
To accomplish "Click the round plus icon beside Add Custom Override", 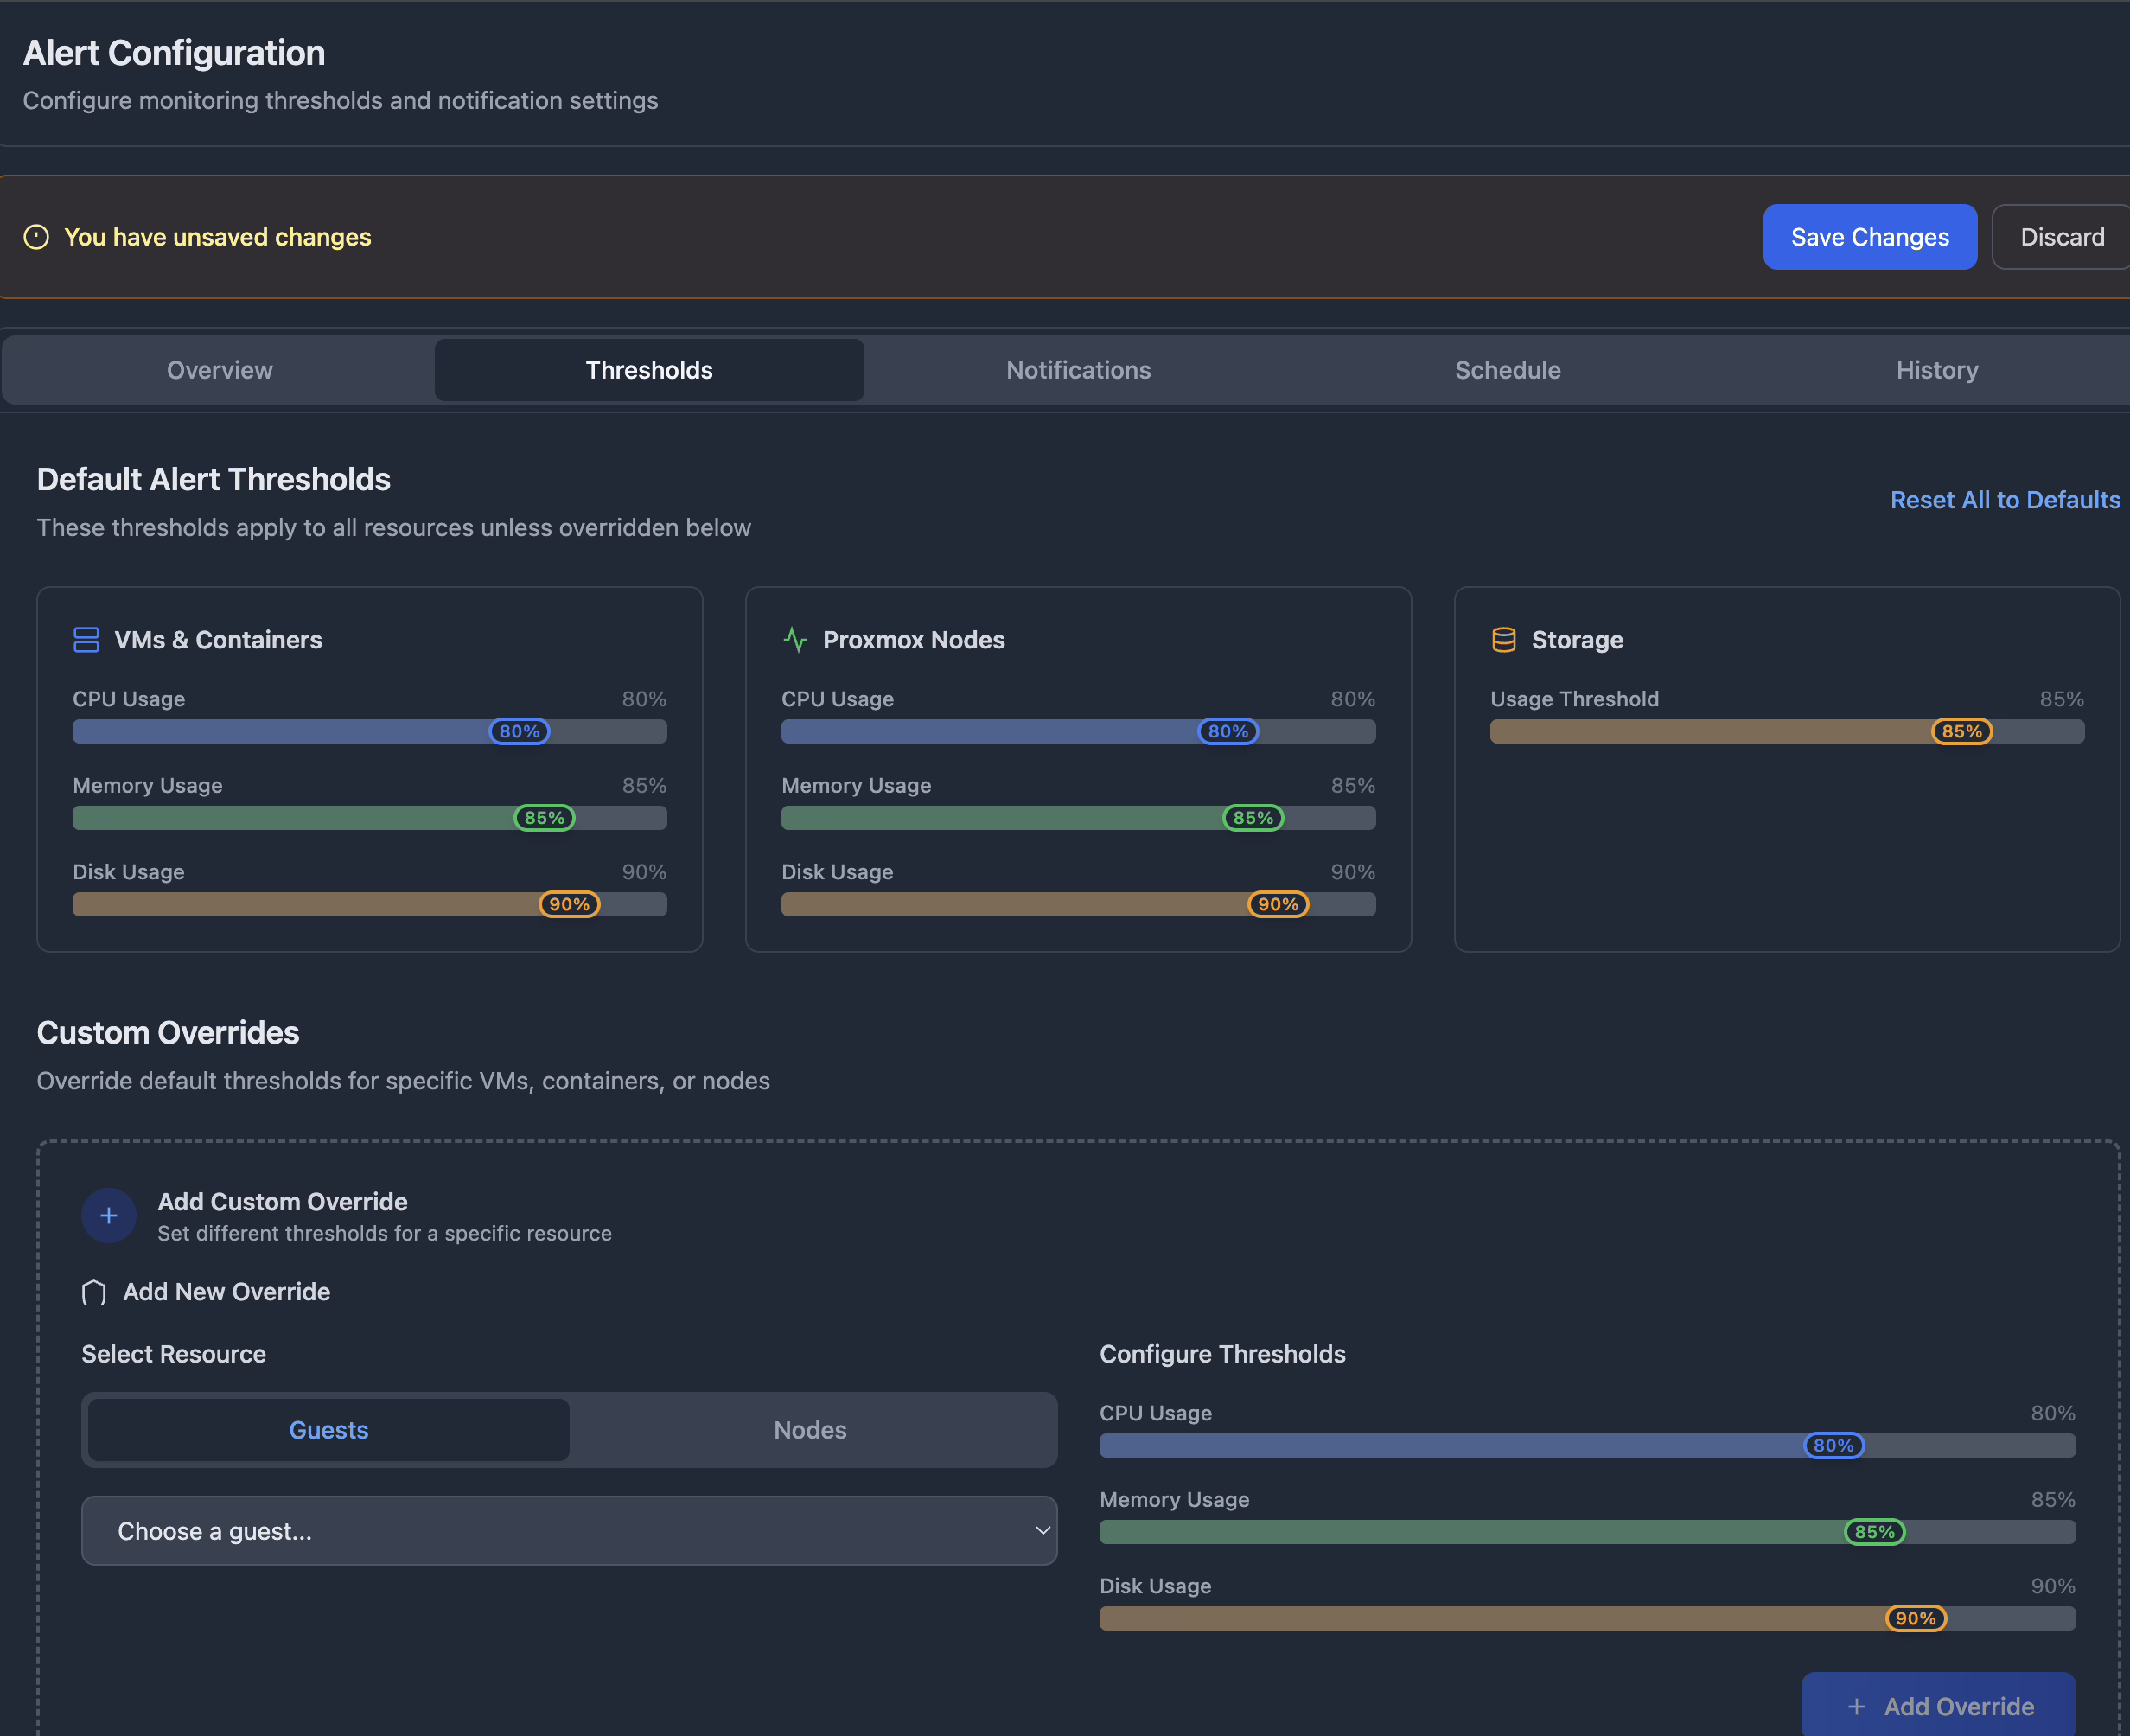I will (109, 1216).
